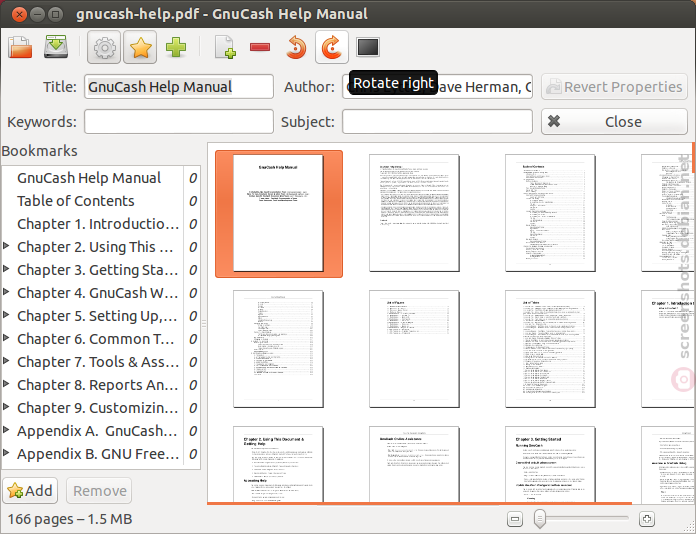This screenshot has width=696, height=534.
Task: Select the Table of Contents page thumbnail
Action: point(550,213)
